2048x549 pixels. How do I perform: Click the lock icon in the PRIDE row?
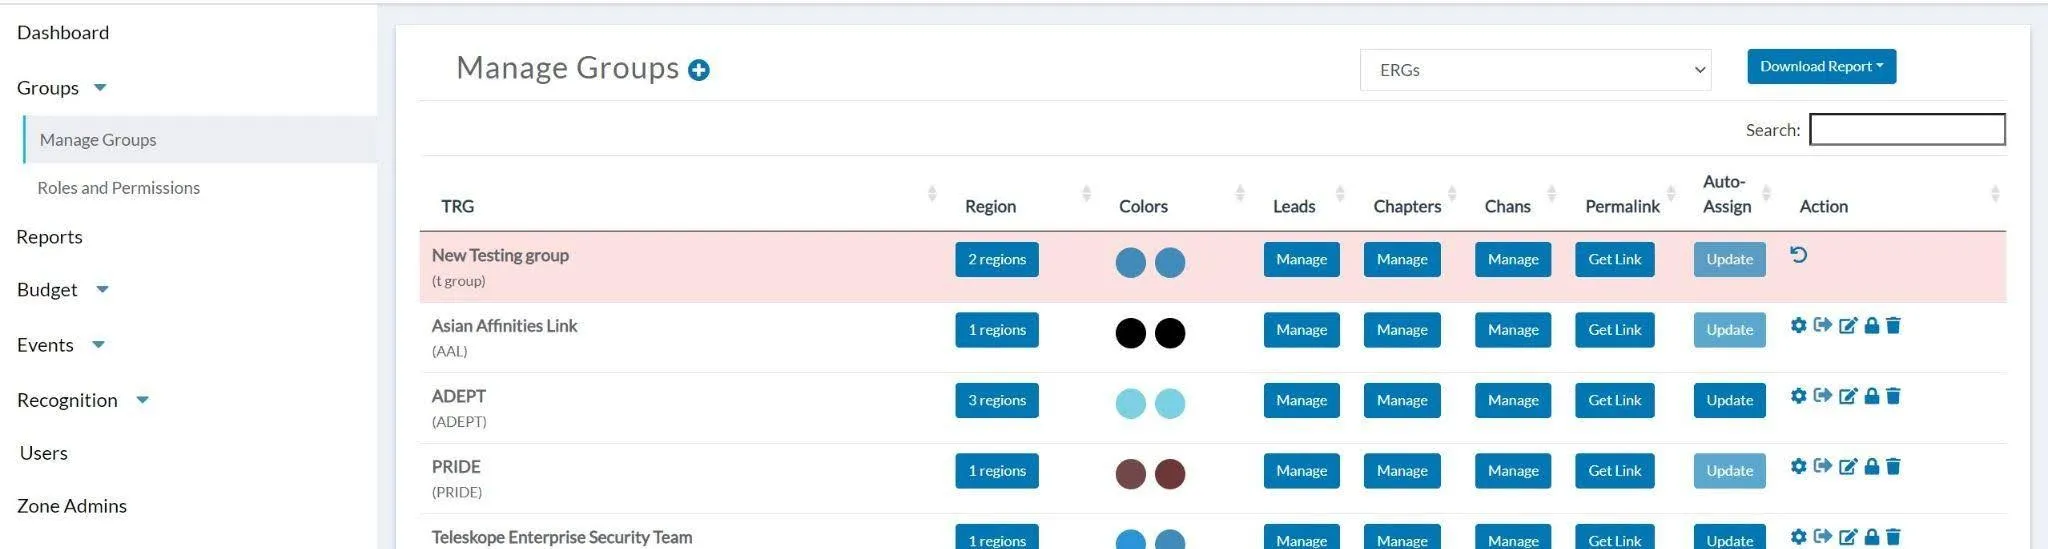1871,466
